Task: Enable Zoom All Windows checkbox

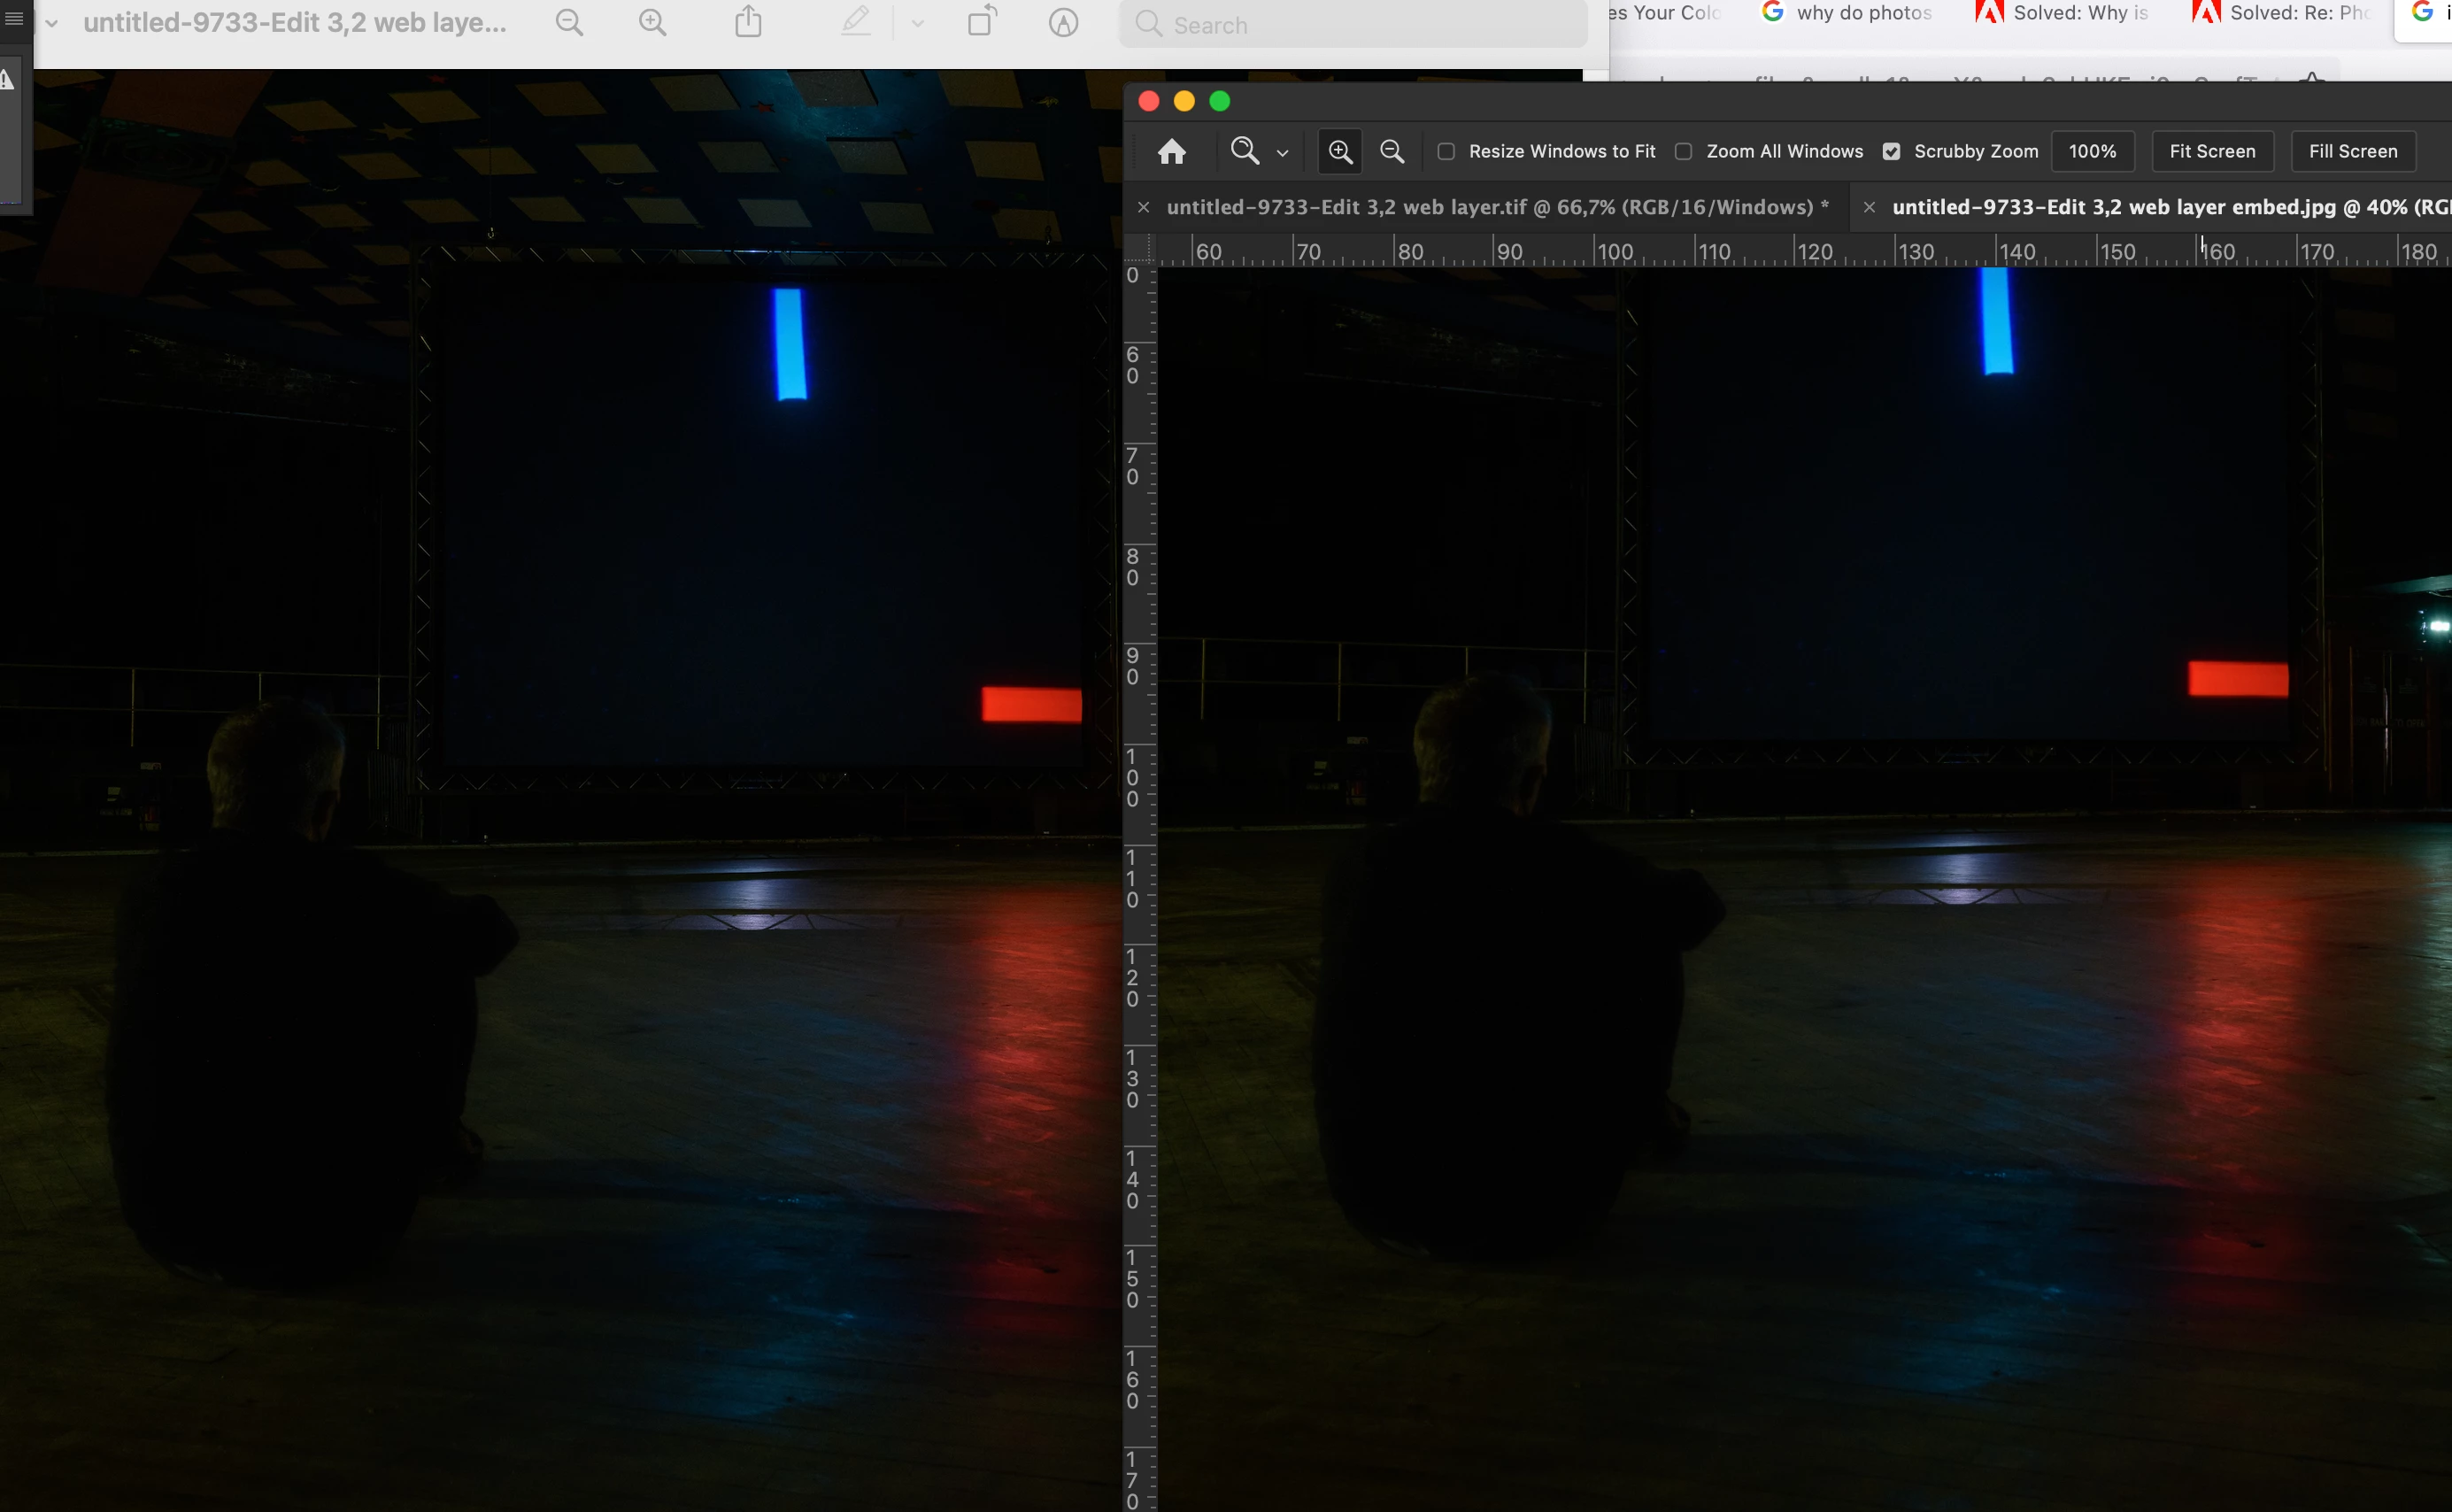Action: (x=1684, y=151)
